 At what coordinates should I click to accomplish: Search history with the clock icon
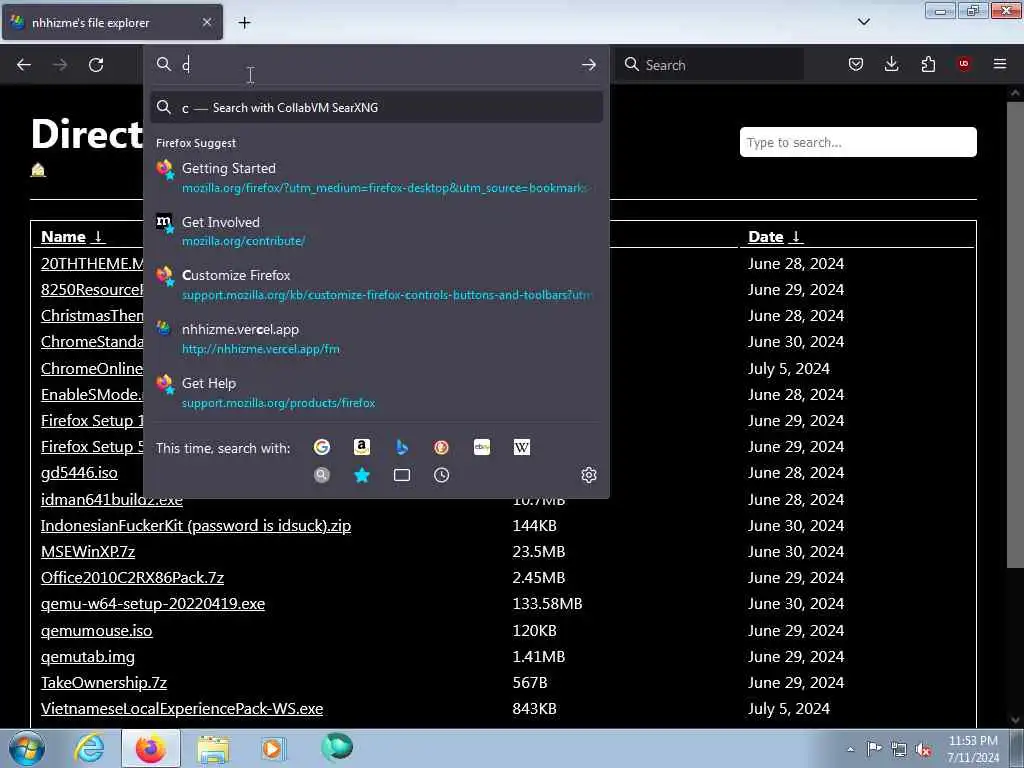[x=441, y=475]
